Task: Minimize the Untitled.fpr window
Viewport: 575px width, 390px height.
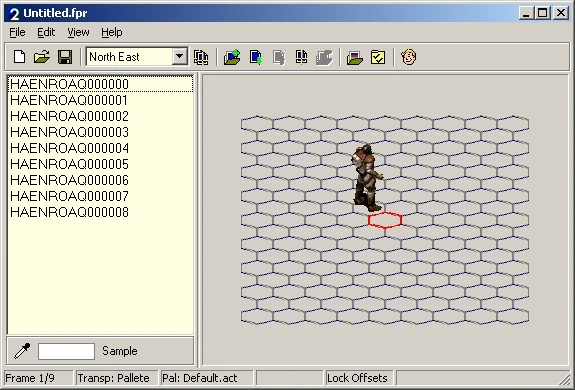Action: (526, 13)
